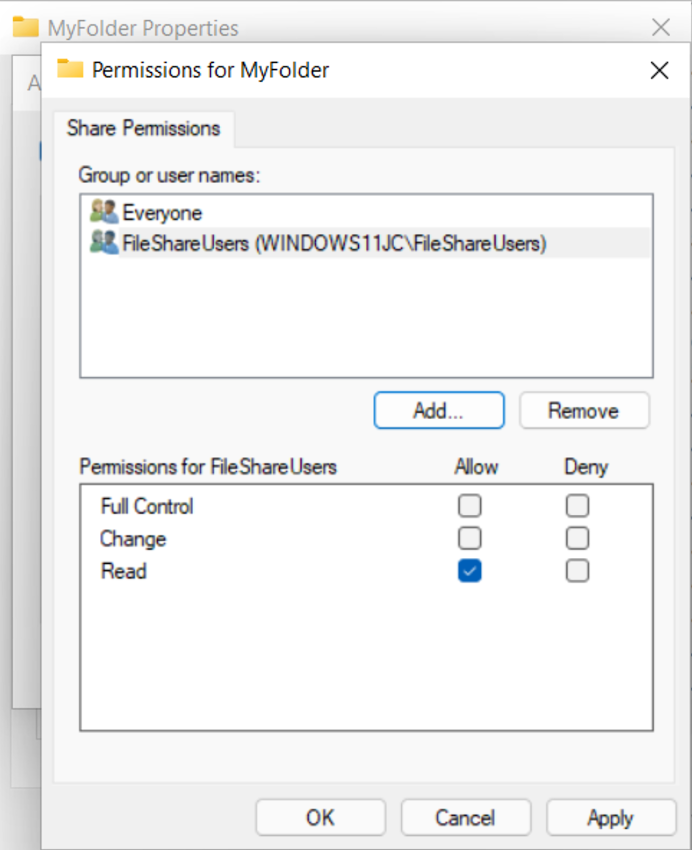Click the Cancel button
The width and height of the screenshot is (692, 850).
click(465, 818)
